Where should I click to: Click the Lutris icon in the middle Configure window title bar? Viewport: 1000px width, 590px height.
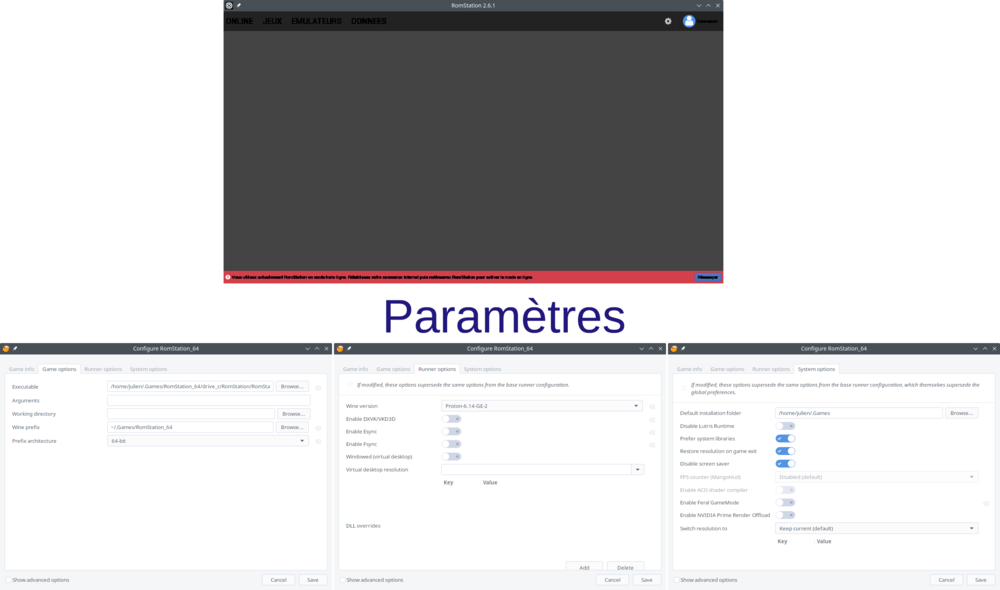[x=340, y=349]
